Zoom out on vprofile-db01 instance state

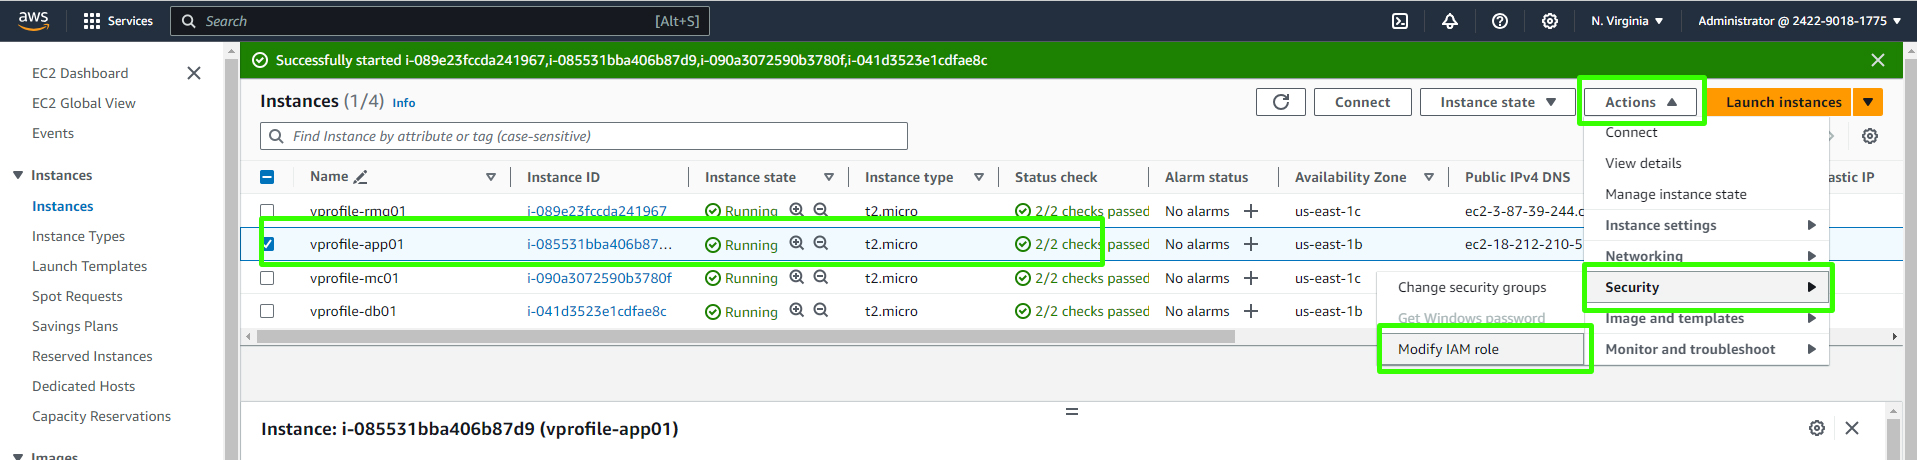click(x=821, y=310)
